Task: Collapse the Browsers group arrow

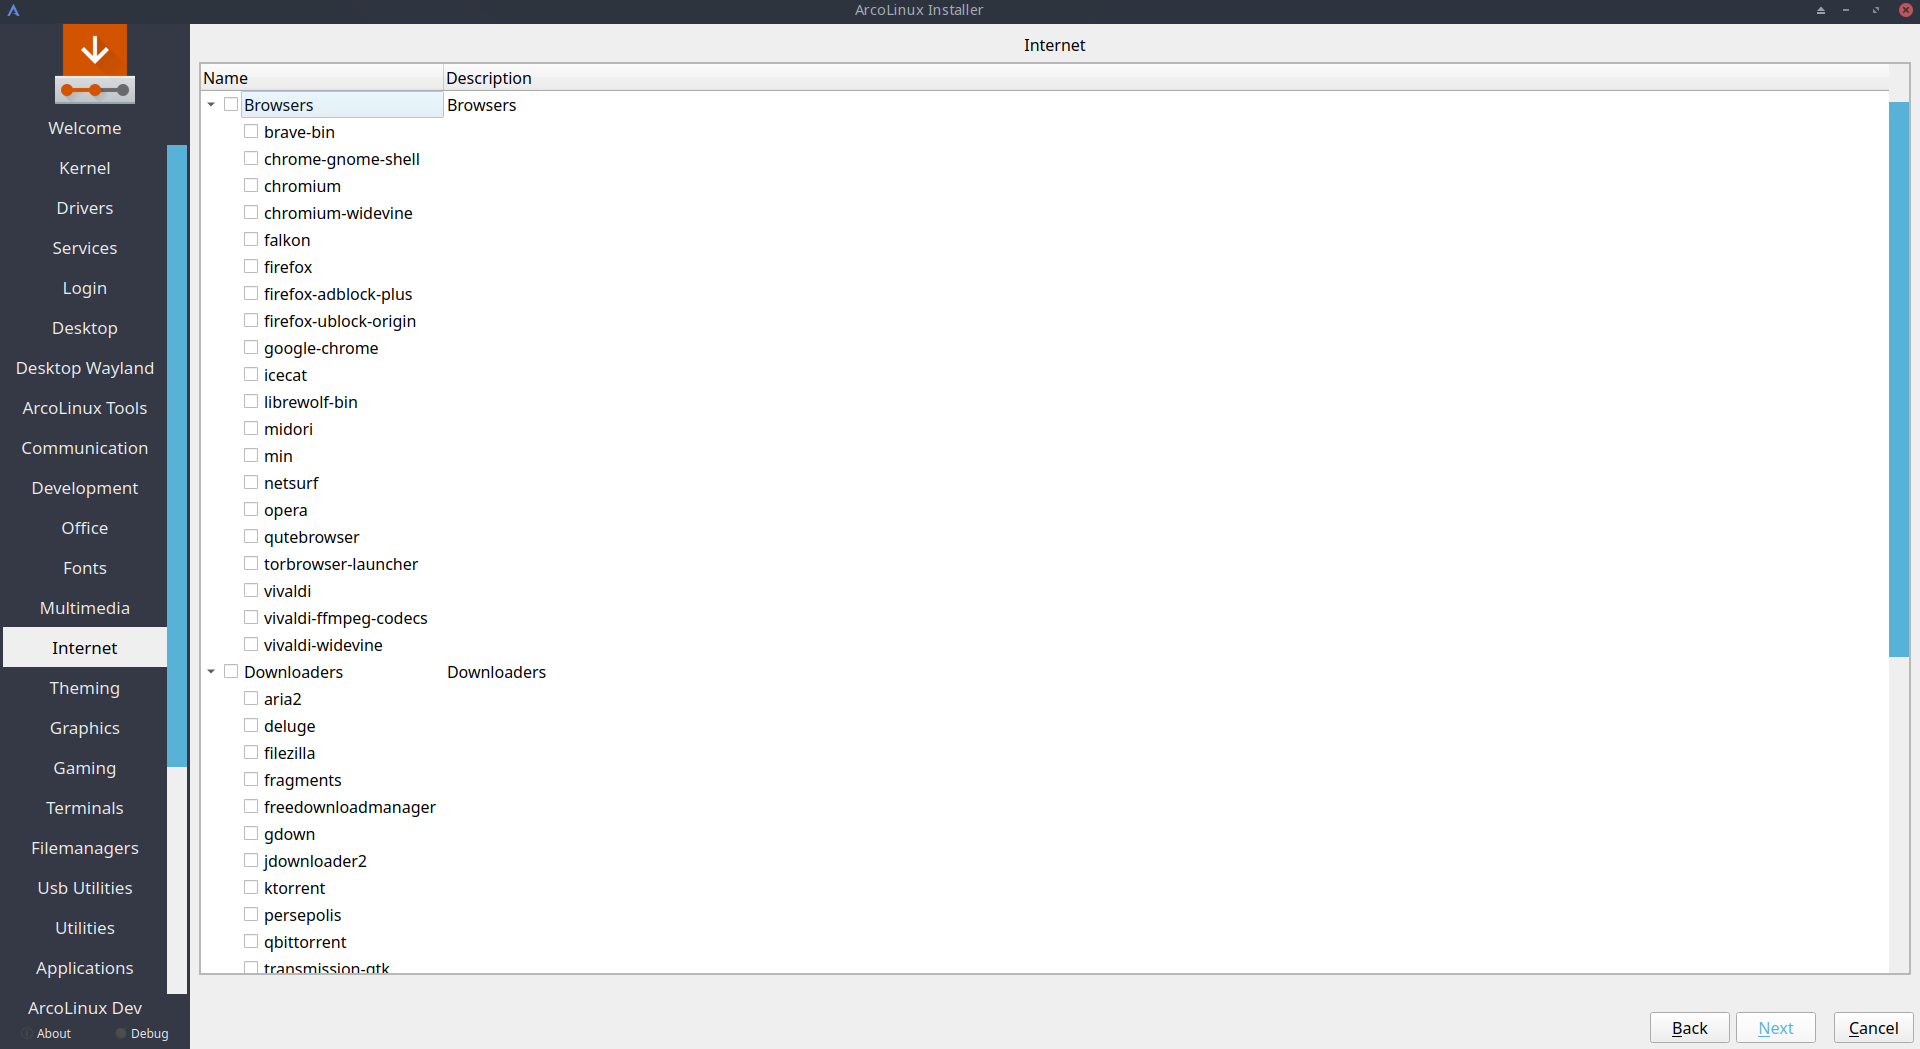Action: tap(211, 104)
